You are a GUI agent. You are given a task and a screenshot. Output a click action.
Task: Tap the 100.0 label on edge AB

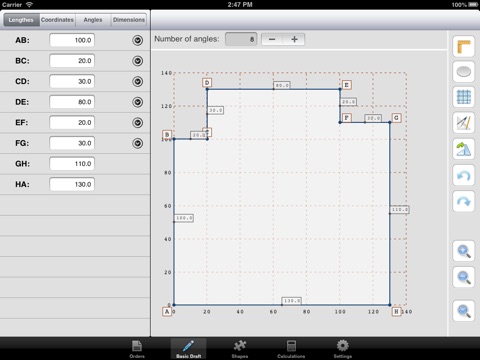pyautogui.click(x=184, y=218)
